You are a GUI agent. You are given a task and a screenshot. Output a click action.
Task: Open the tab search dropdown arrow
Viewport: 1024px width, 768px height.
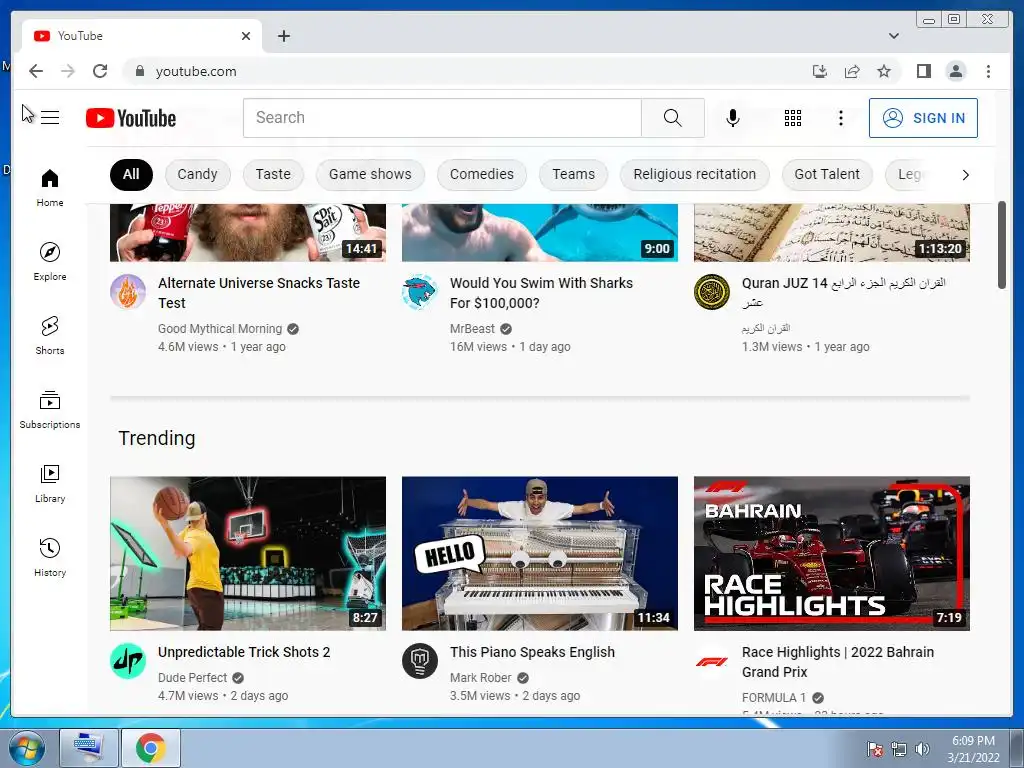(893, 36)
